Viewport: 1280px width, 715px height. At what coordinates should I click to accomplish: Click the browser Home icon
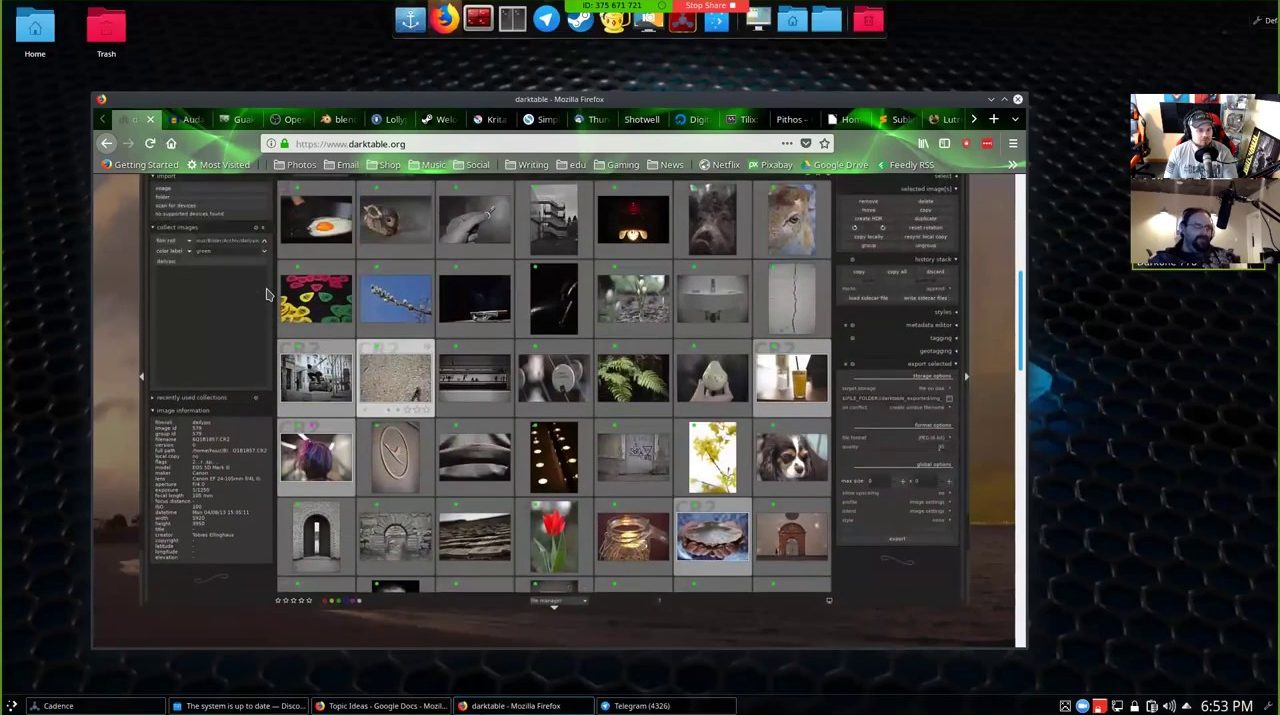click(x=171, y=144)
